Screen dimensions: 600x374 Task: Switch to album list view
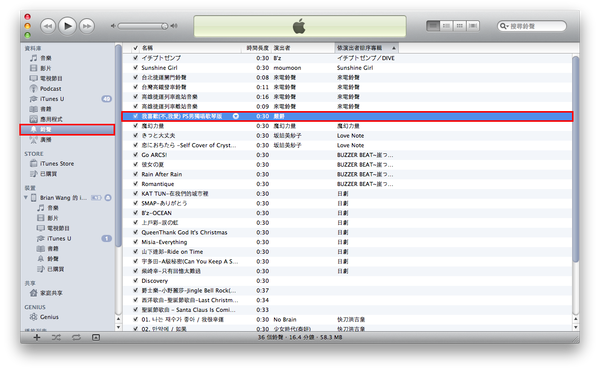click(446, 26)
